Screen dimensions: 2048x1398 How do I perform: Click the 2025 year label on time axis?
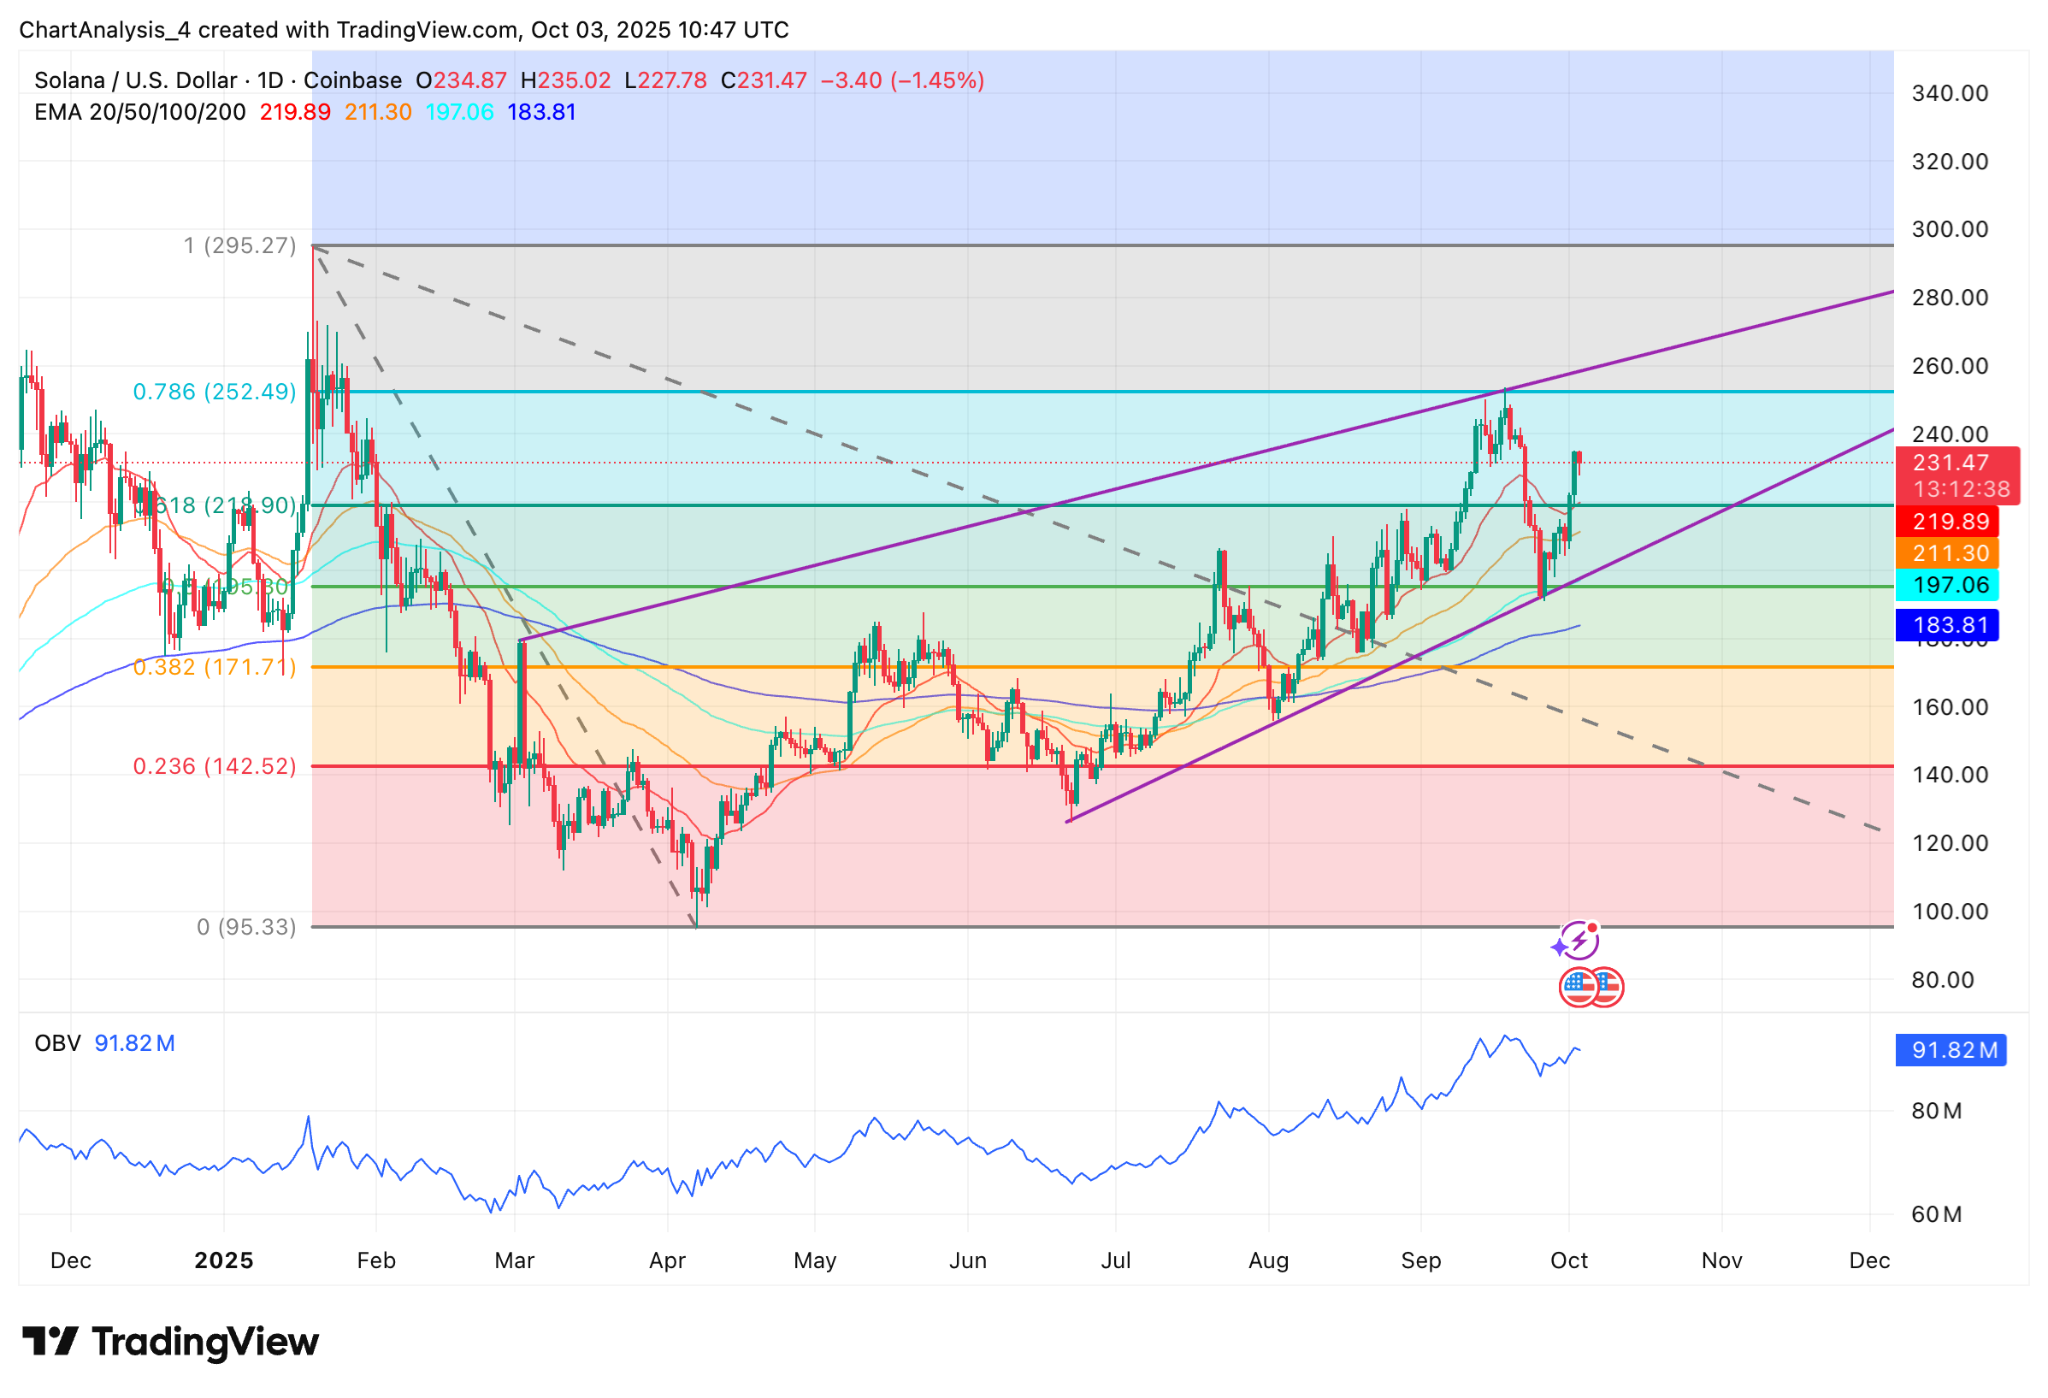(224, 1260)
